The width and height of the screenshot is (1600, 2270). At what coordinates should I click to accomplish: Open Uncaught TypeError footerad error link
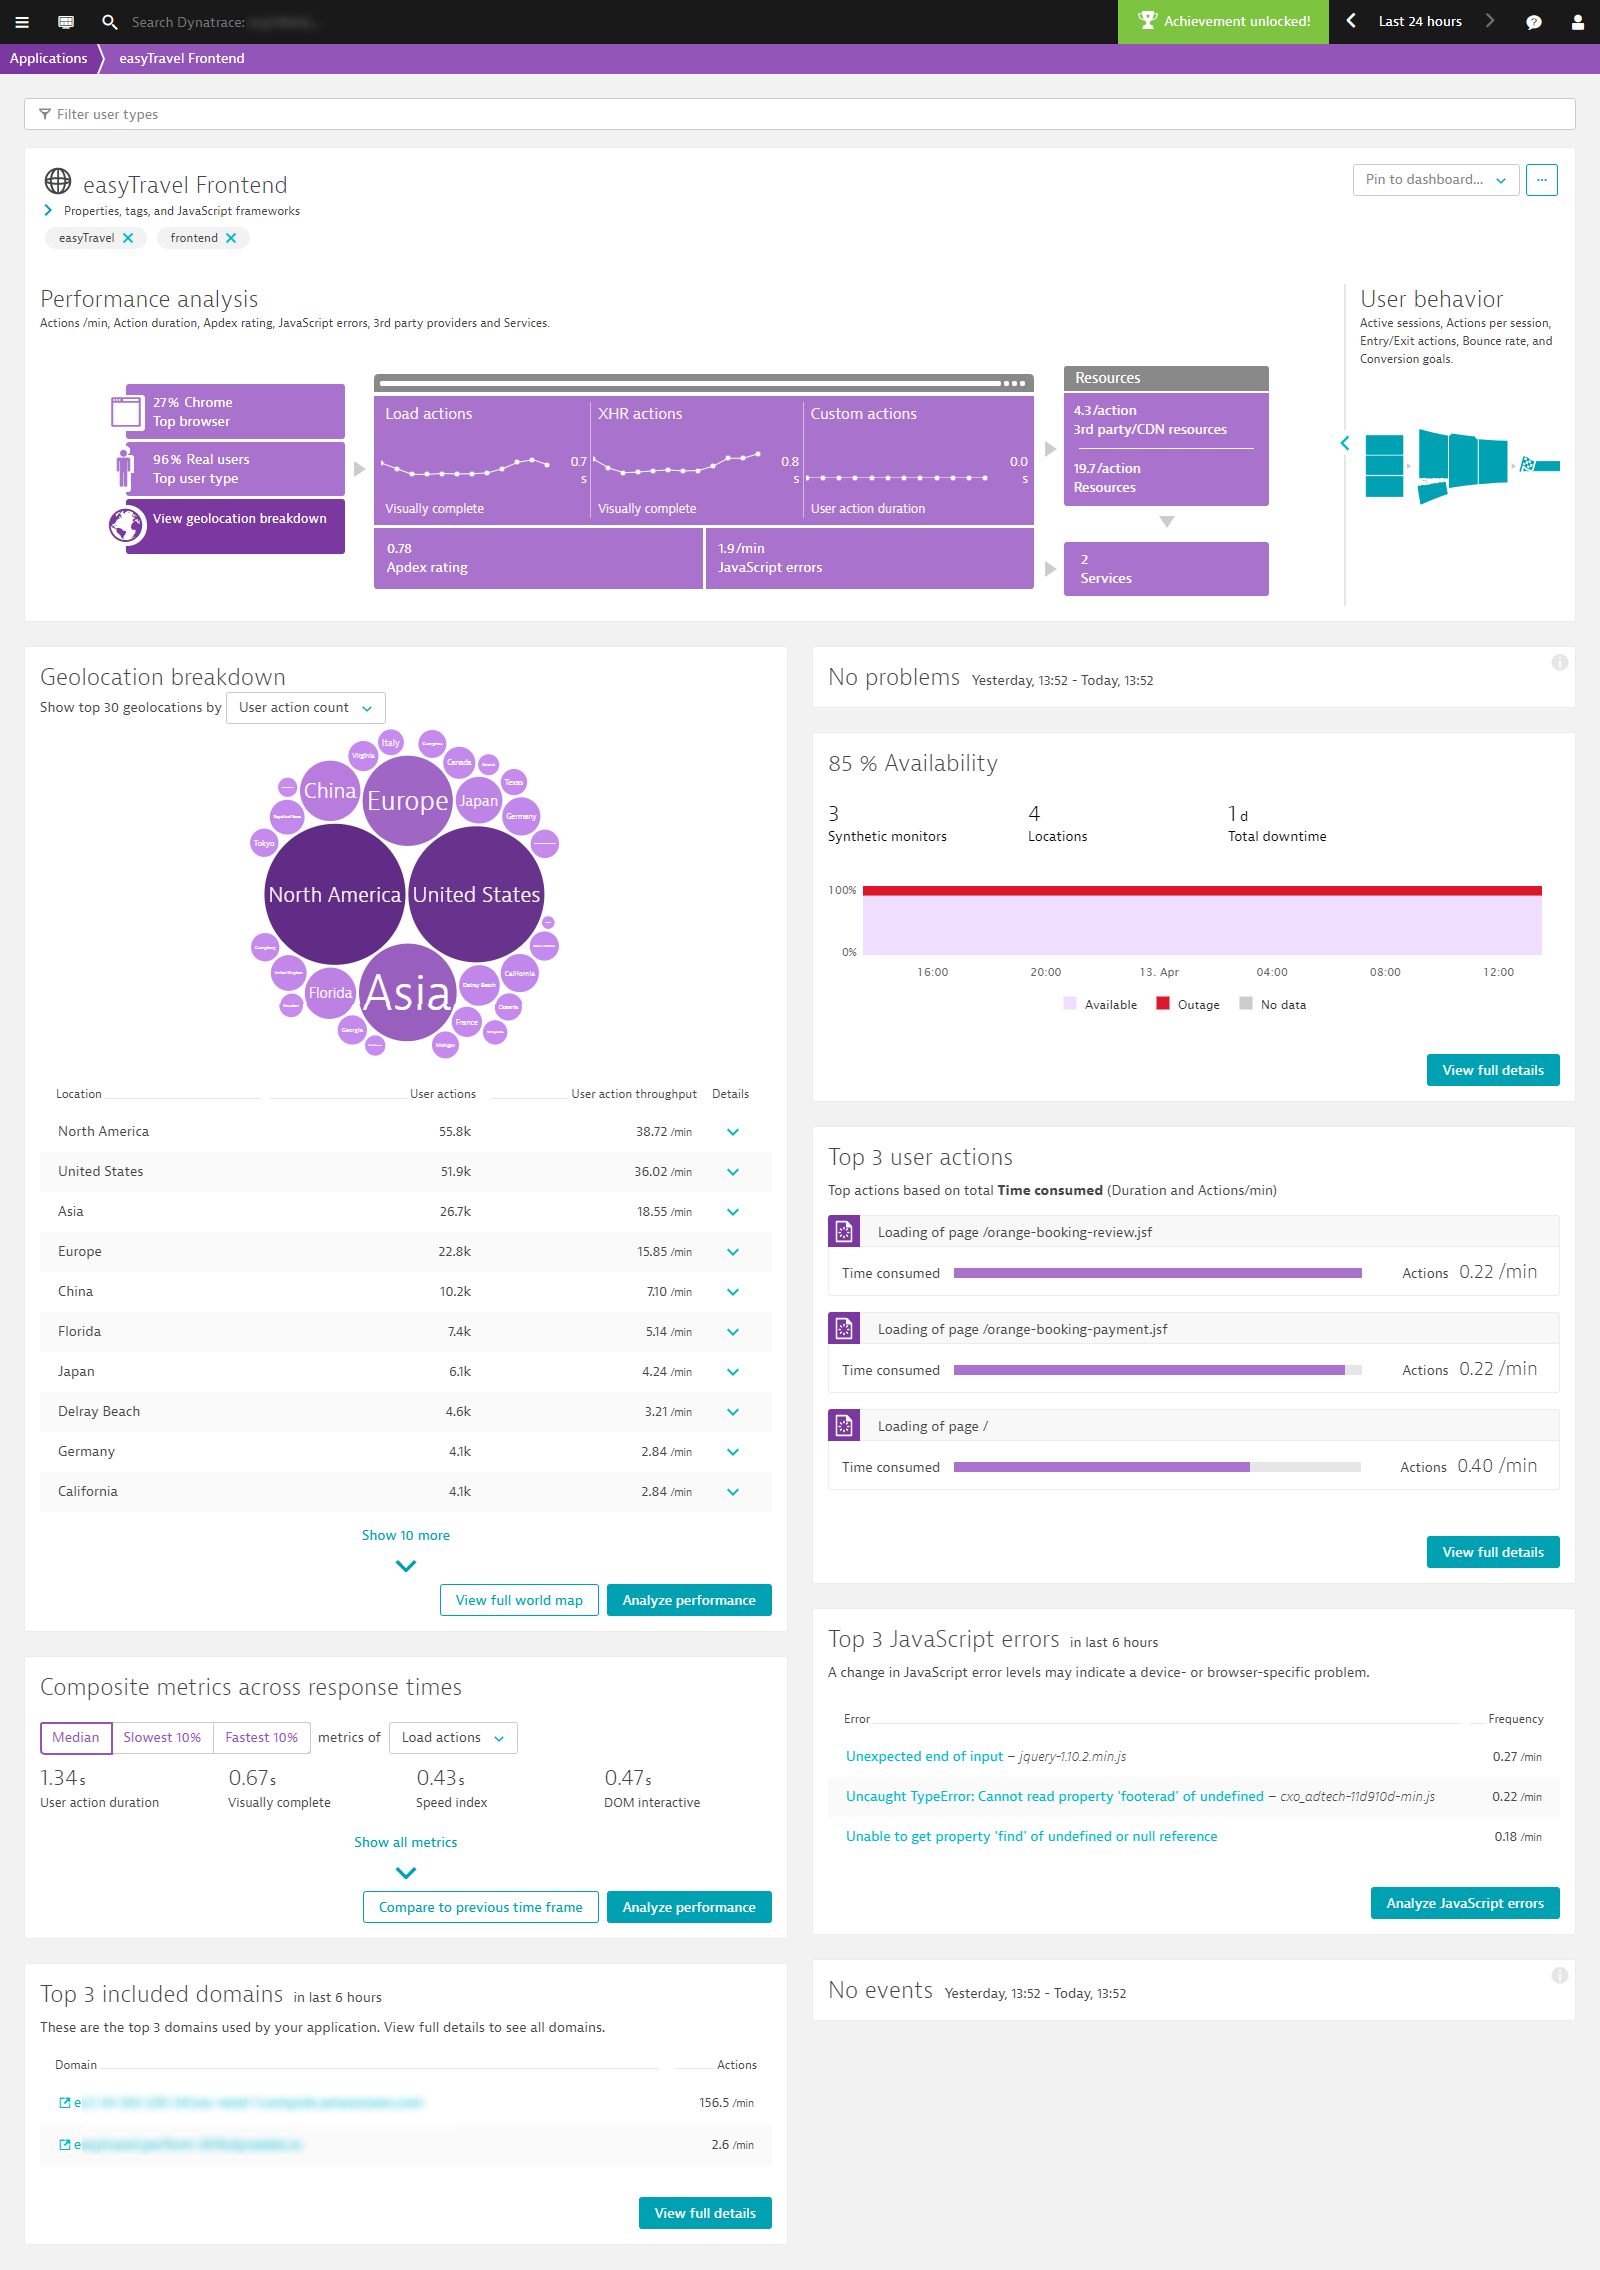click(1055, 1797)
